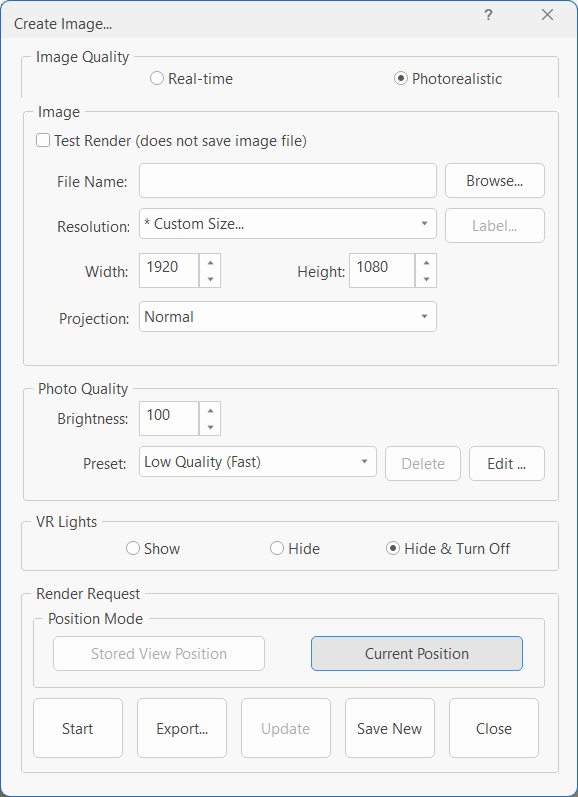Click the help question mark icon
The width and height of the screenshot is (578, 797).
(488, 15)
